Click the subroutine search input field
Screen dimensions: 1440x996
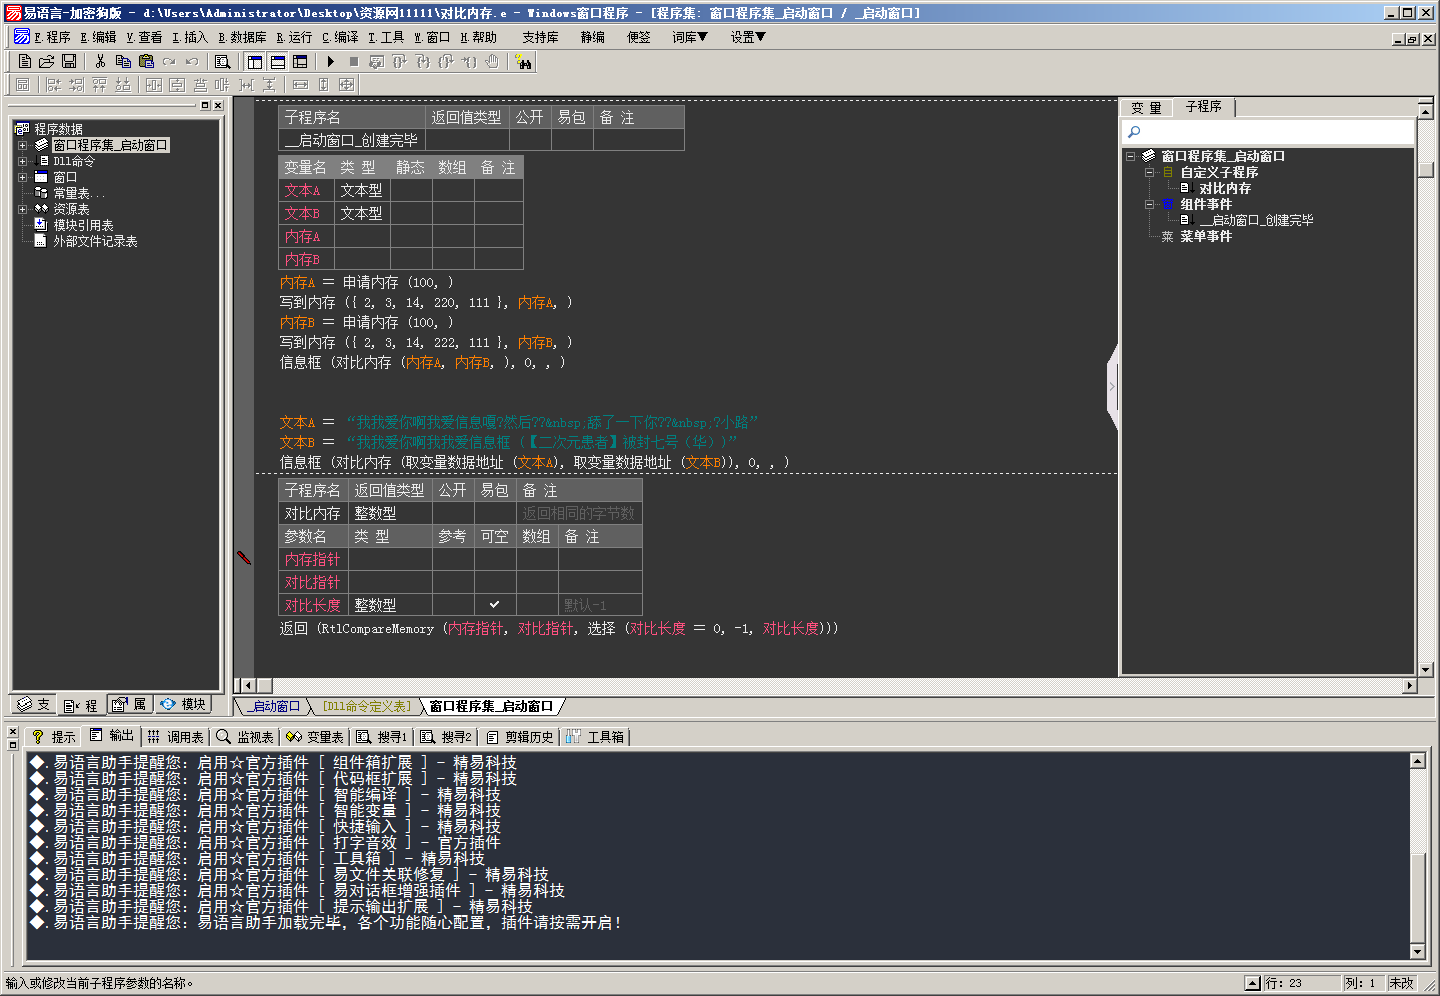tap(1268, 132)
